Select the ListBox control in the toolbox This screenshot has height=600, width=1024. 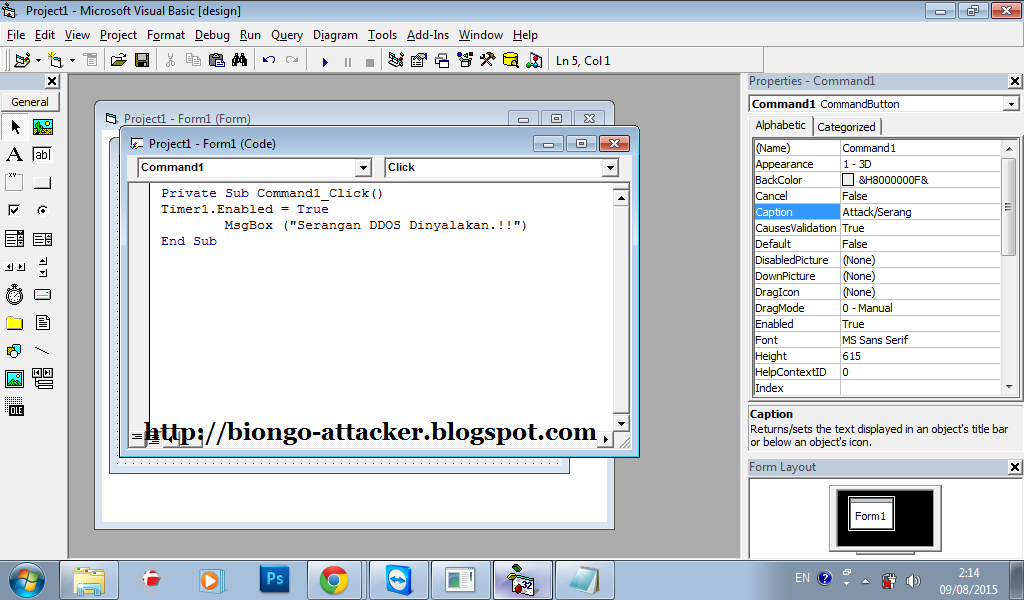tap(42, 239)
